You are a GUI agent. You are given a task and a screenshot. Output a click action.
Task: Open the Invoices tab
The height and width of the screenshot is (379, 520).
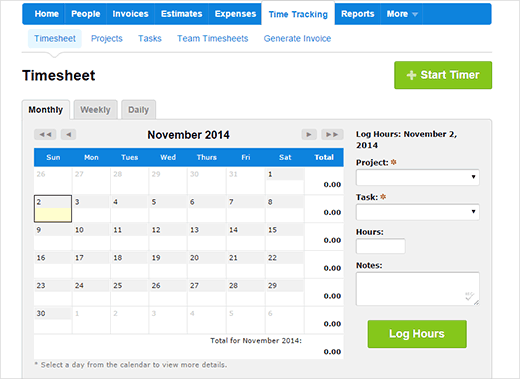[130, 14]
